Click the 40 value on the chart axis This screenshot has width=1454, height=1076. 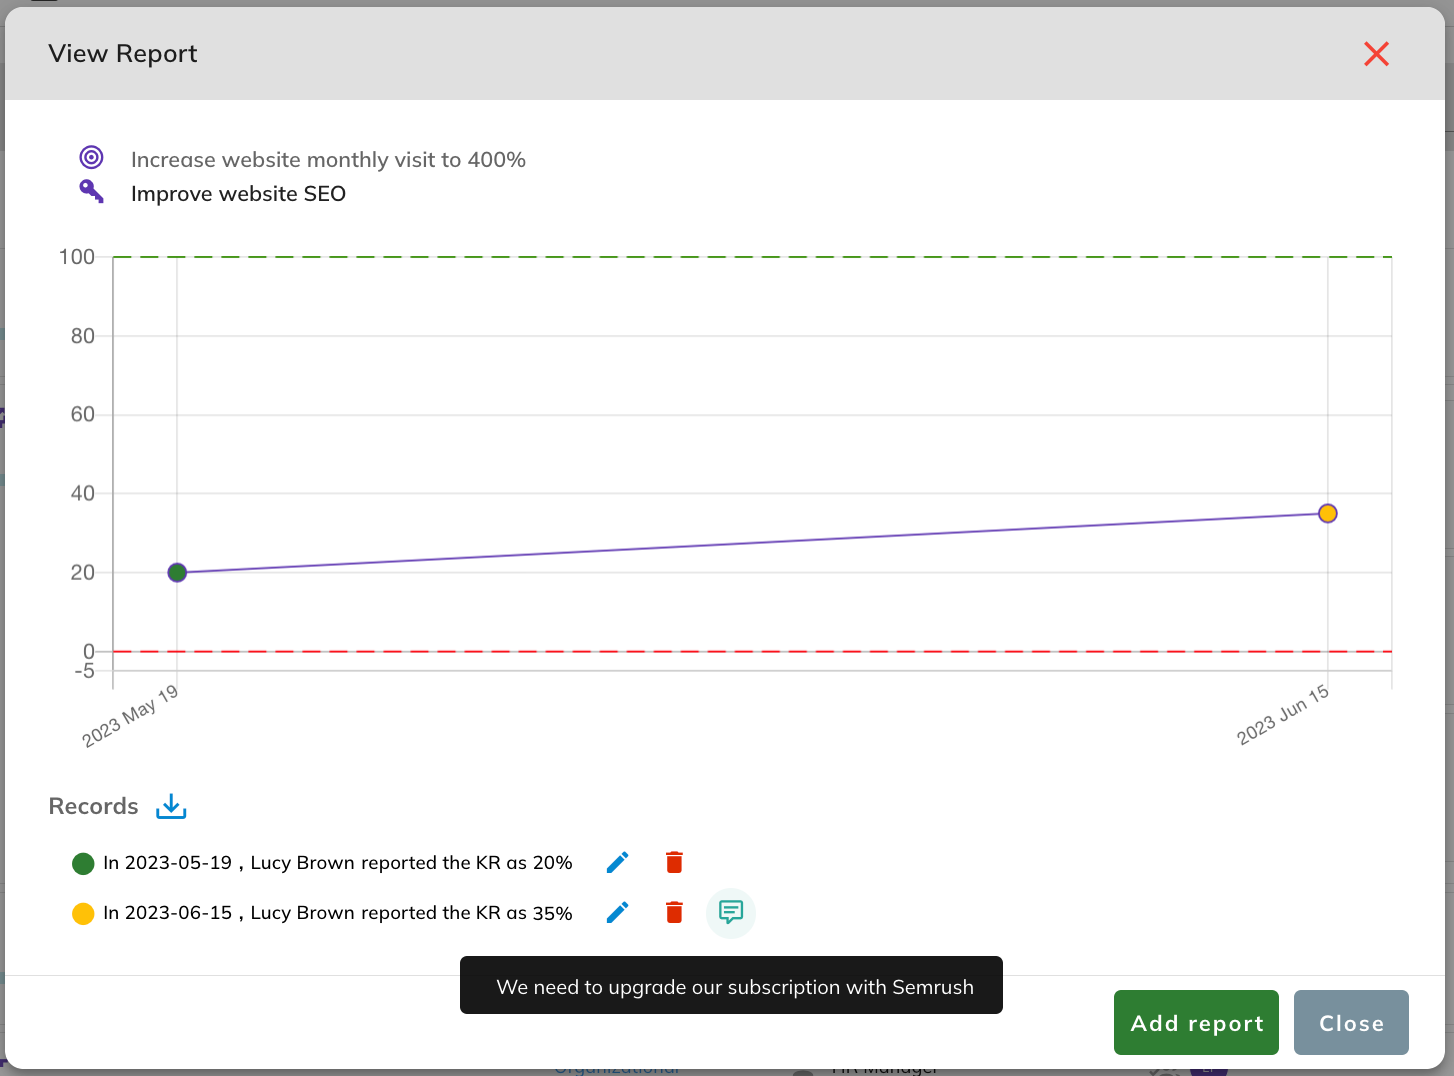(83, 493)
